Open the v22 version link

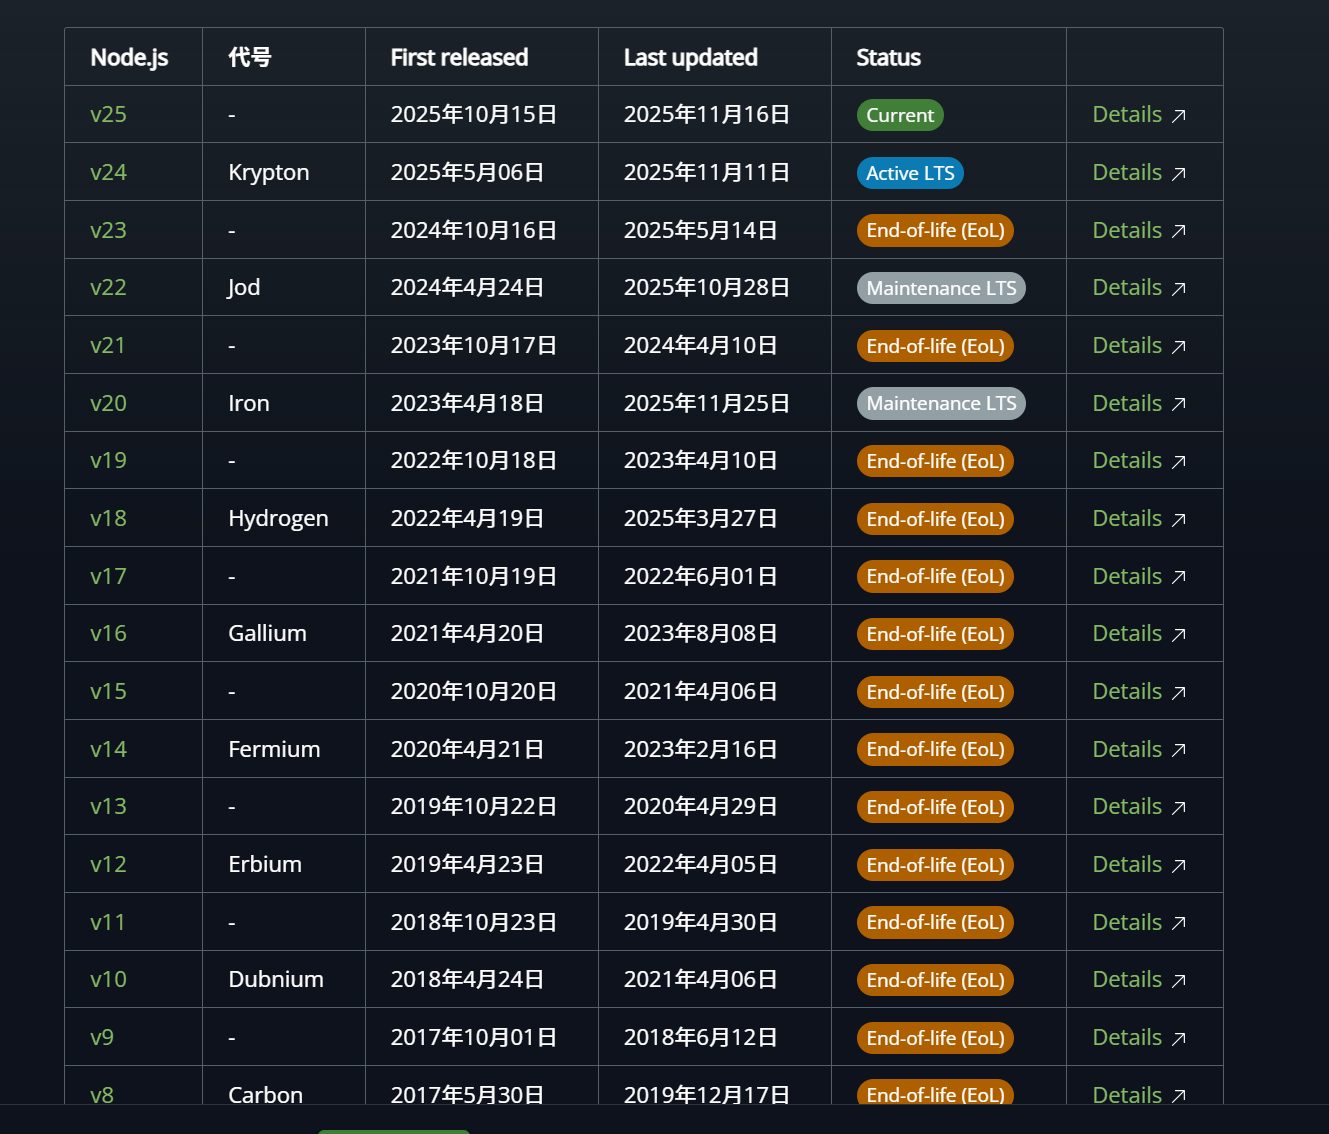(108, 287)
